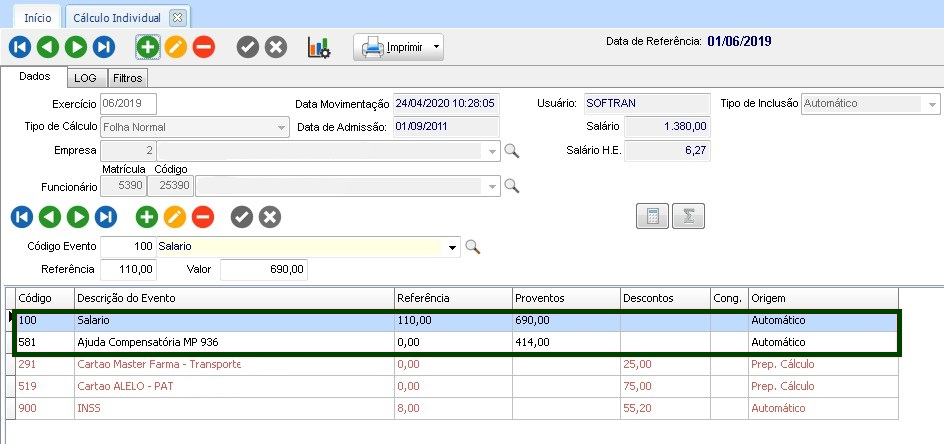
Task: Click the chart report icon in top toolbar
Action: [x=319, y=47]
